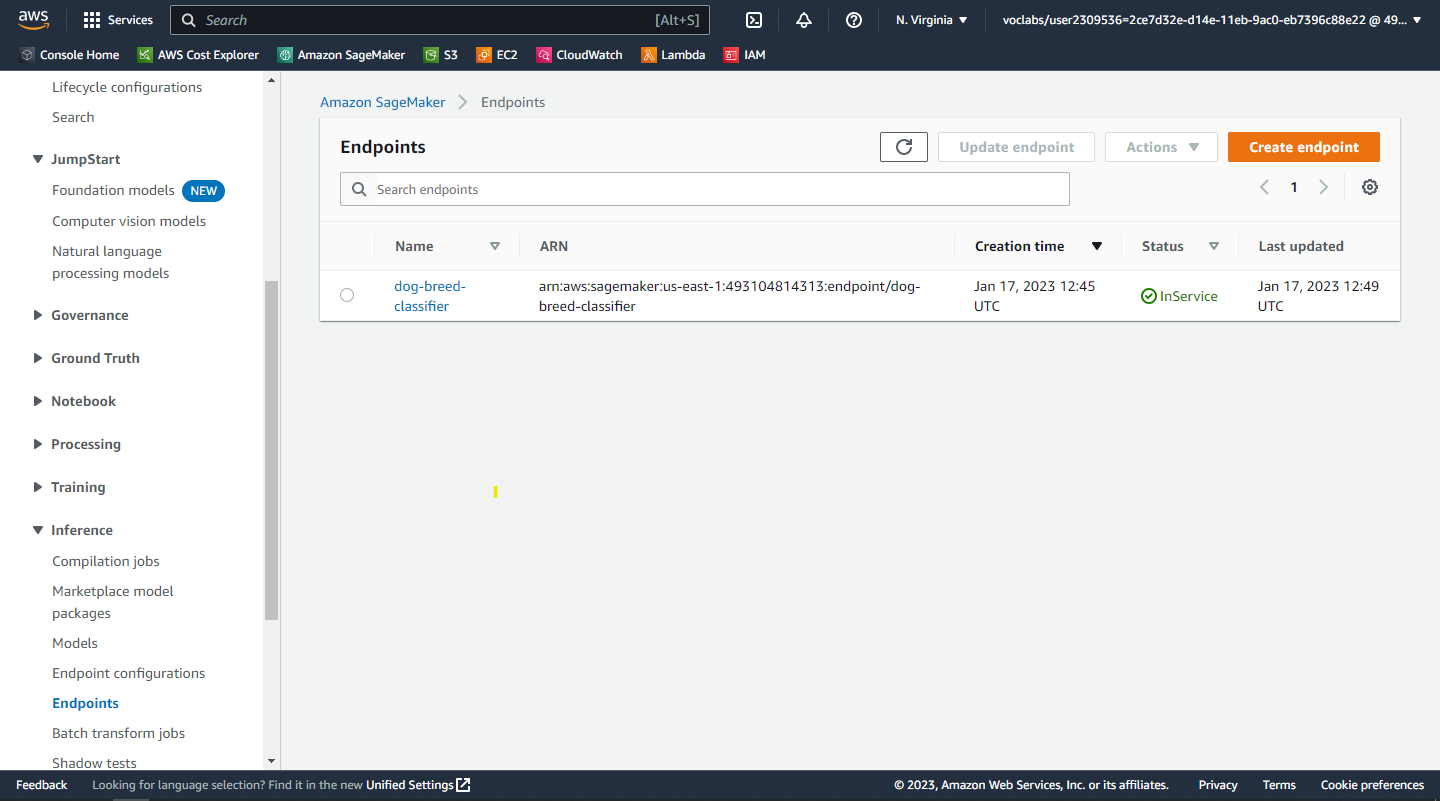Focus the Search endpoints field

[705, 189]
